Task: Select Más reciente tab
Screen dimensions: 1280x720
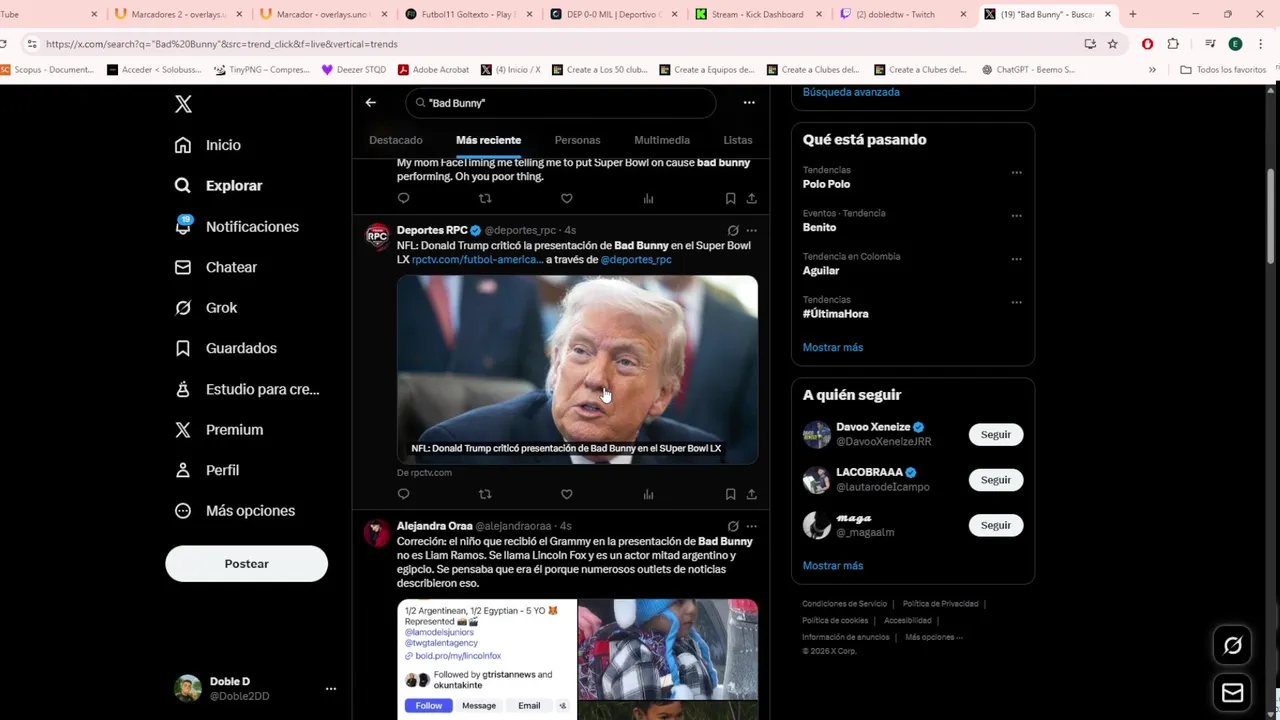Action: 488,140
